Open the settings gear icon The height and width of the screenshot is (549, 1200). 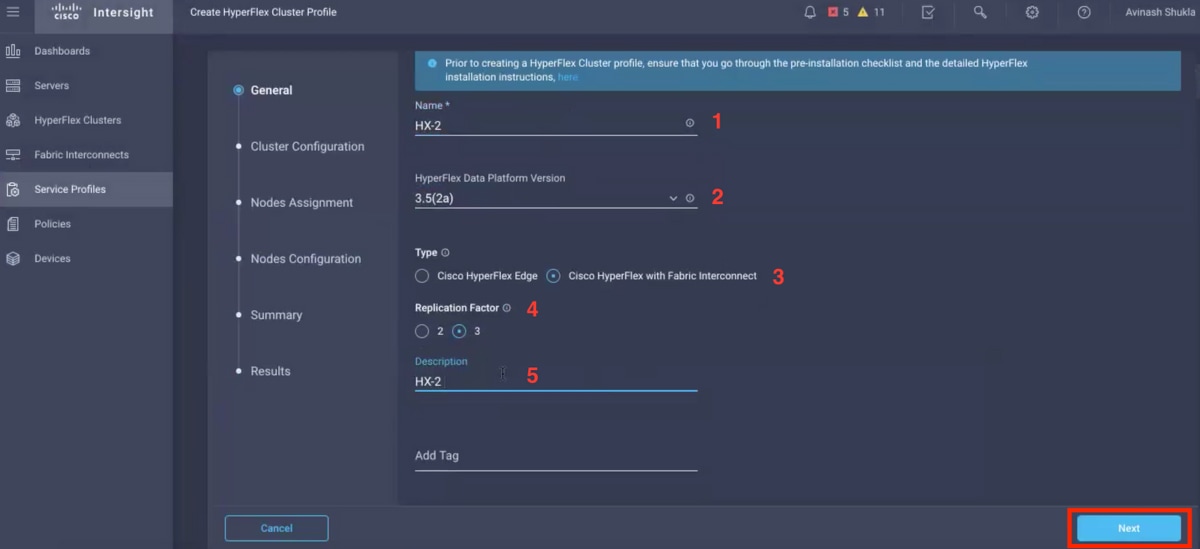(x=1032, y=12)
